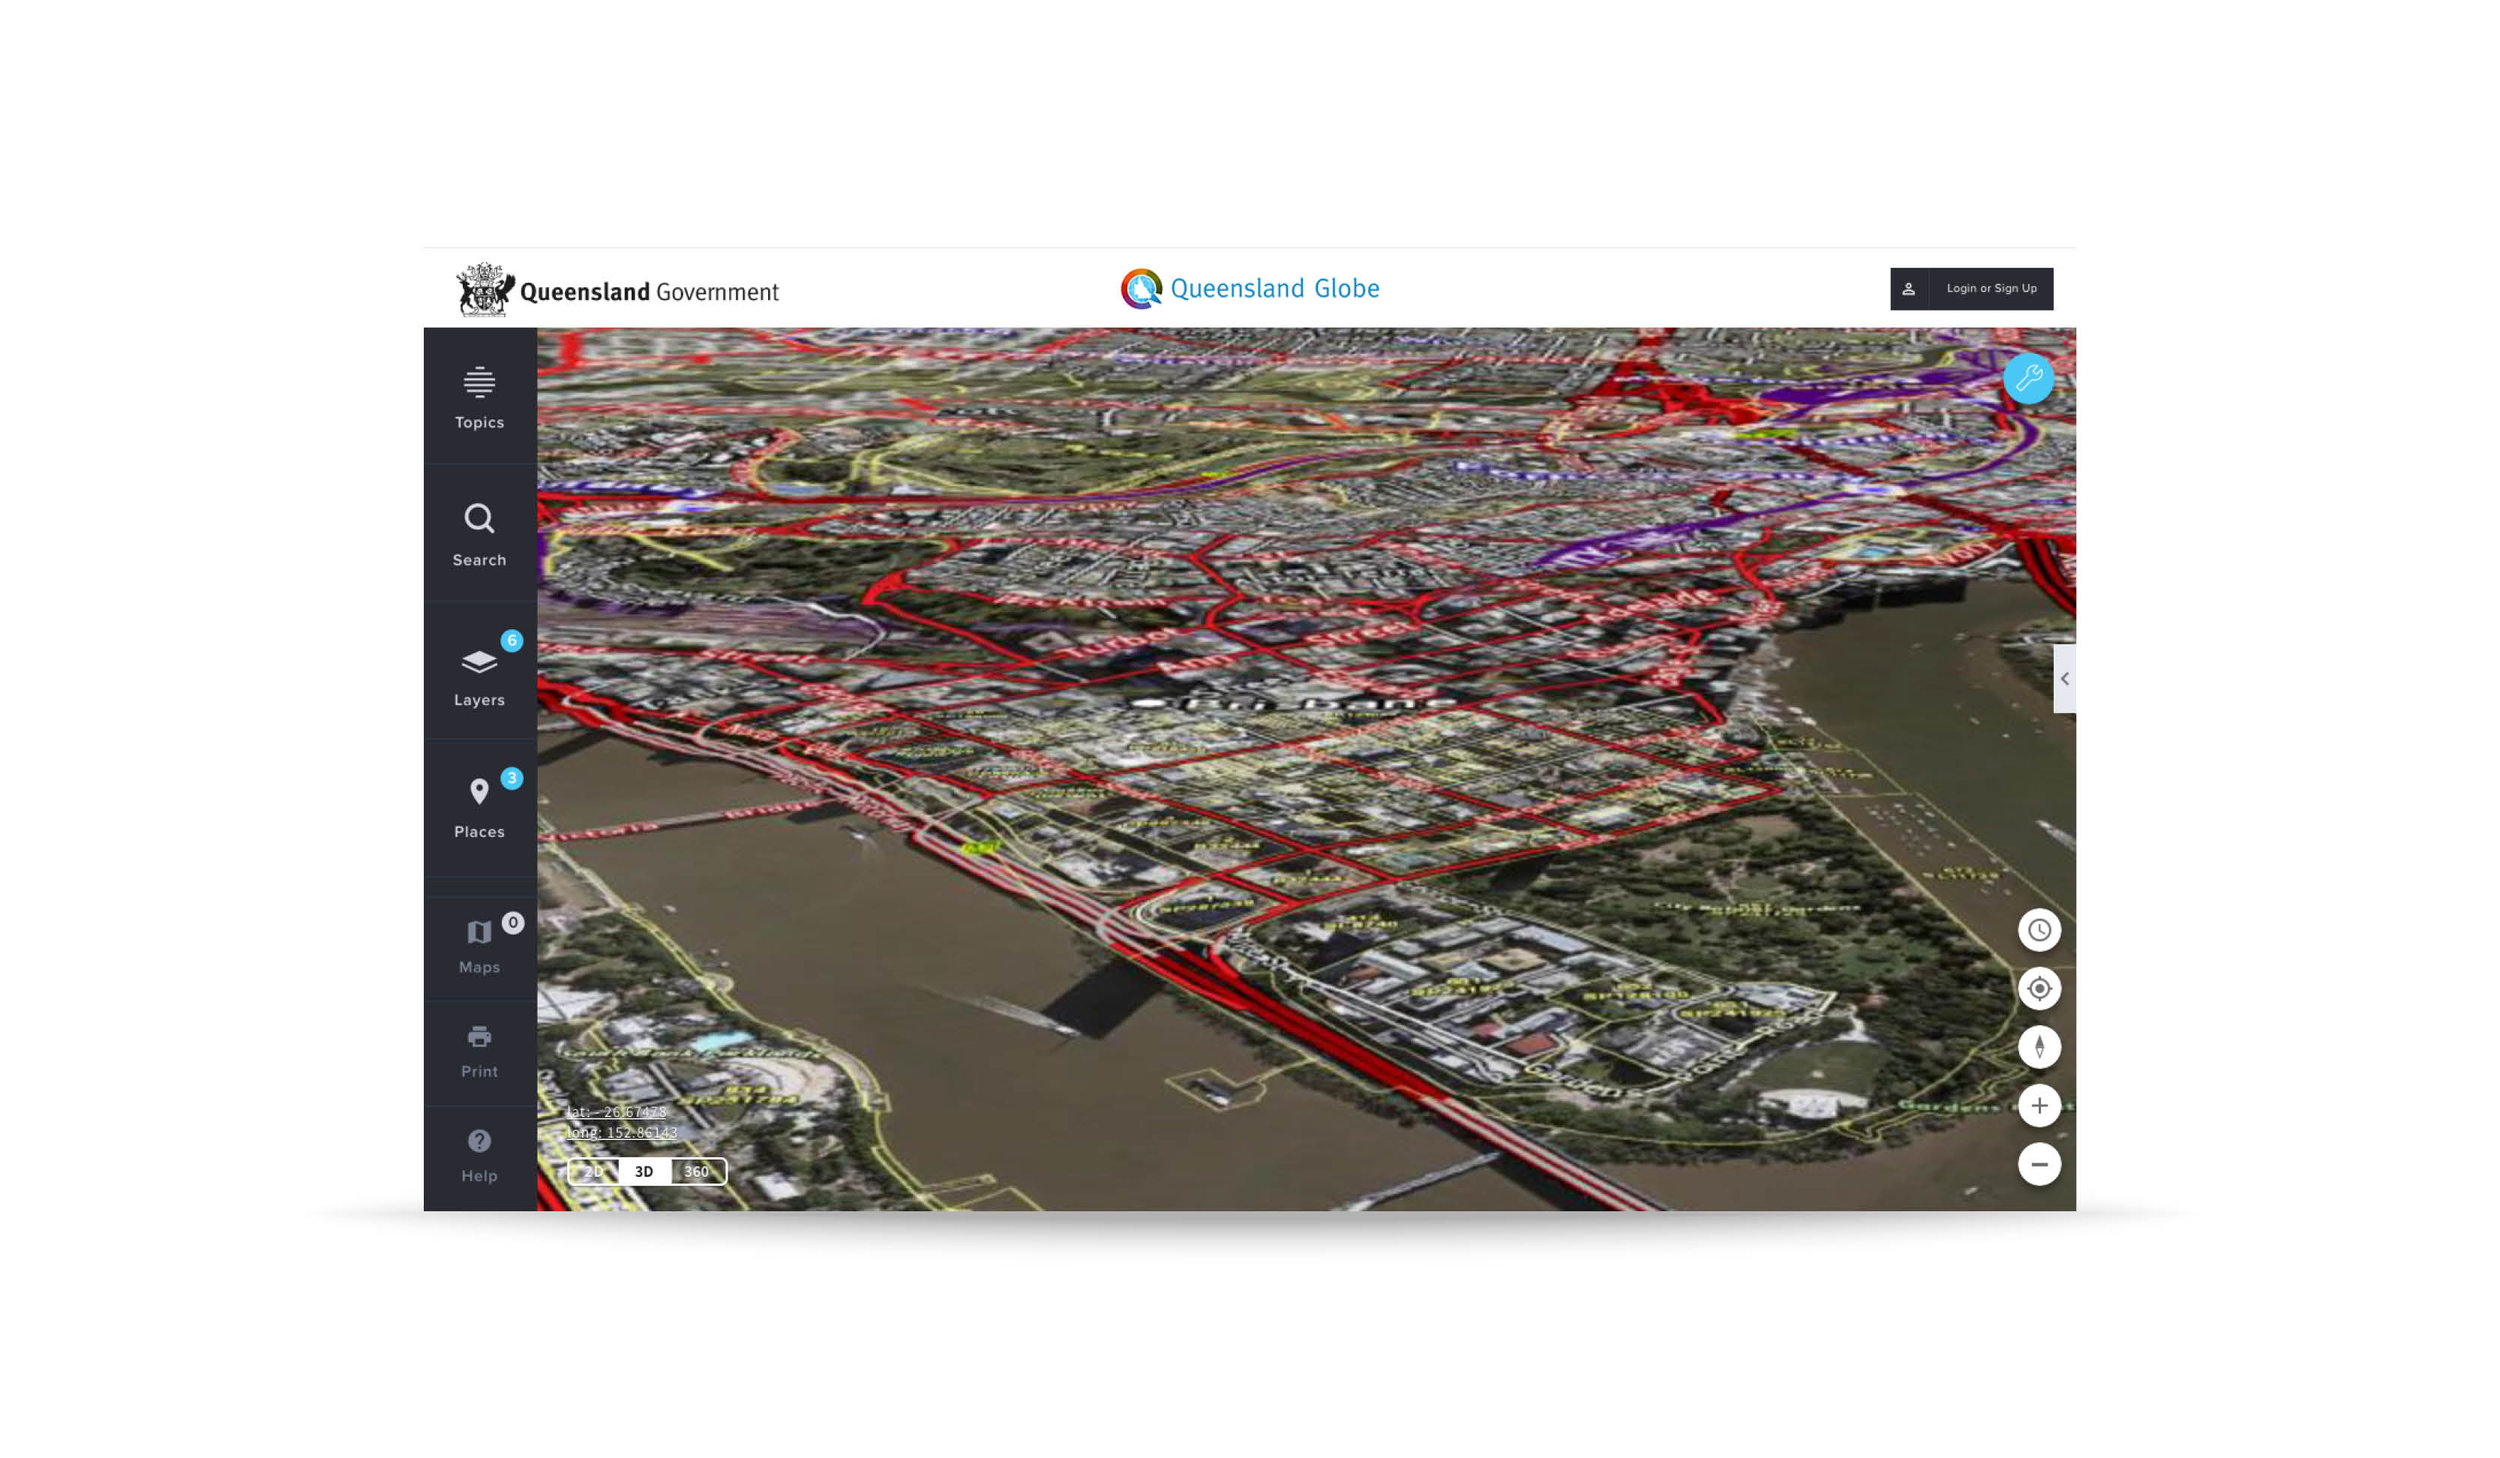Click Login or Sign Up button
The image size is (2500, 1458).
(1973, 288)
